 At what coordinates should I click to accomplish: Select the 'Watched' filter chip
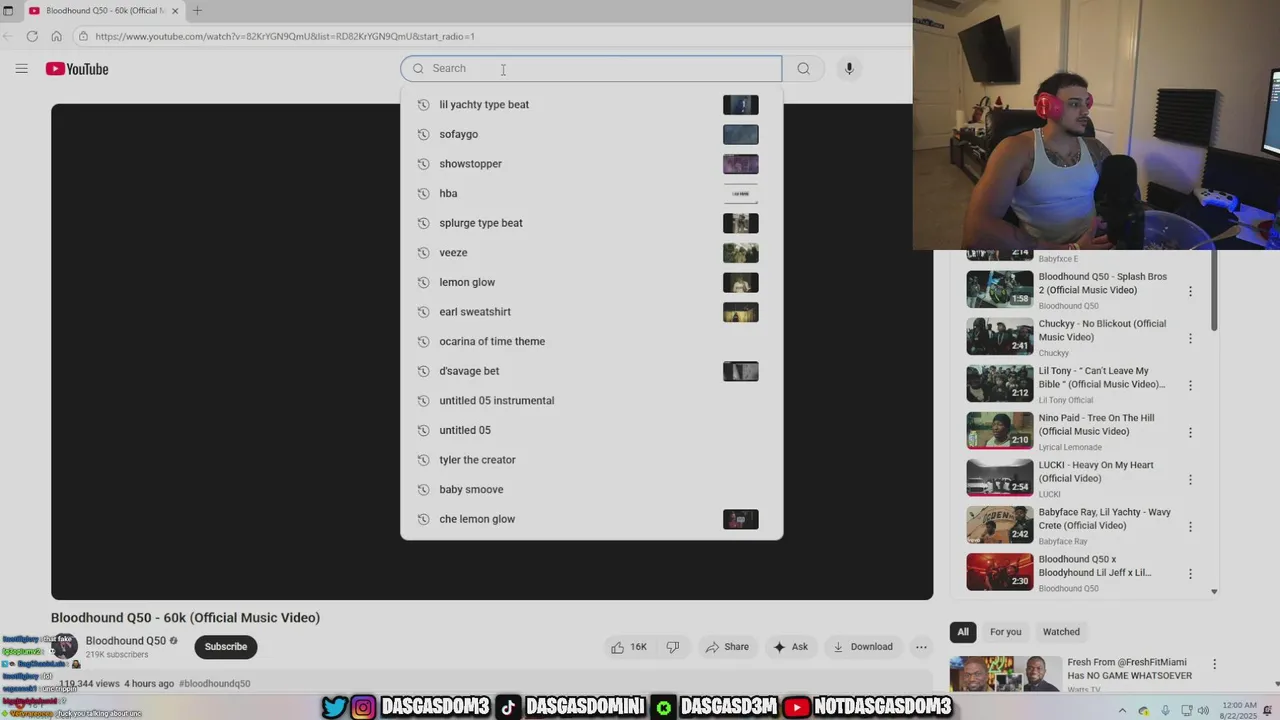pyautogui.click(x=1061, y=632)
